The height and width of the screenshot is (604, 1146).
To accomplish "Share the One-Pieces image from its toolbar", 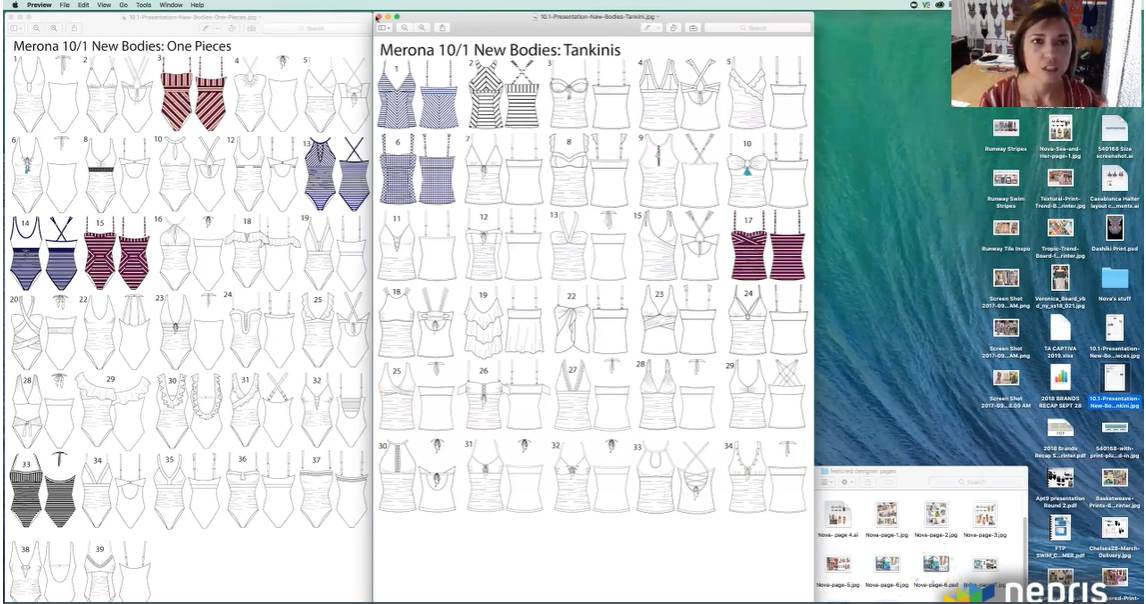I will (74, 29).
